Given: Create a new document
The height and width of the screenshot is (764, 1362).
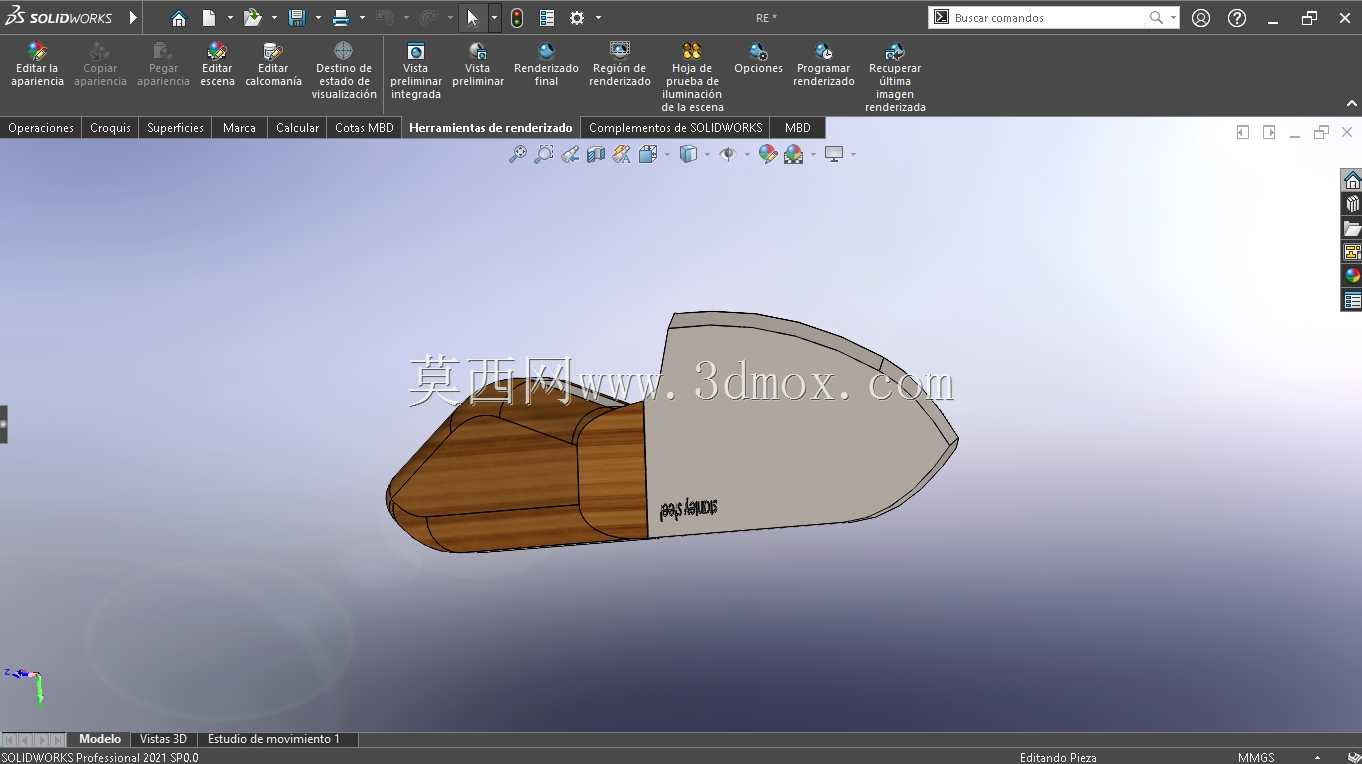Looking at the screenshot, I should [209, 18].
